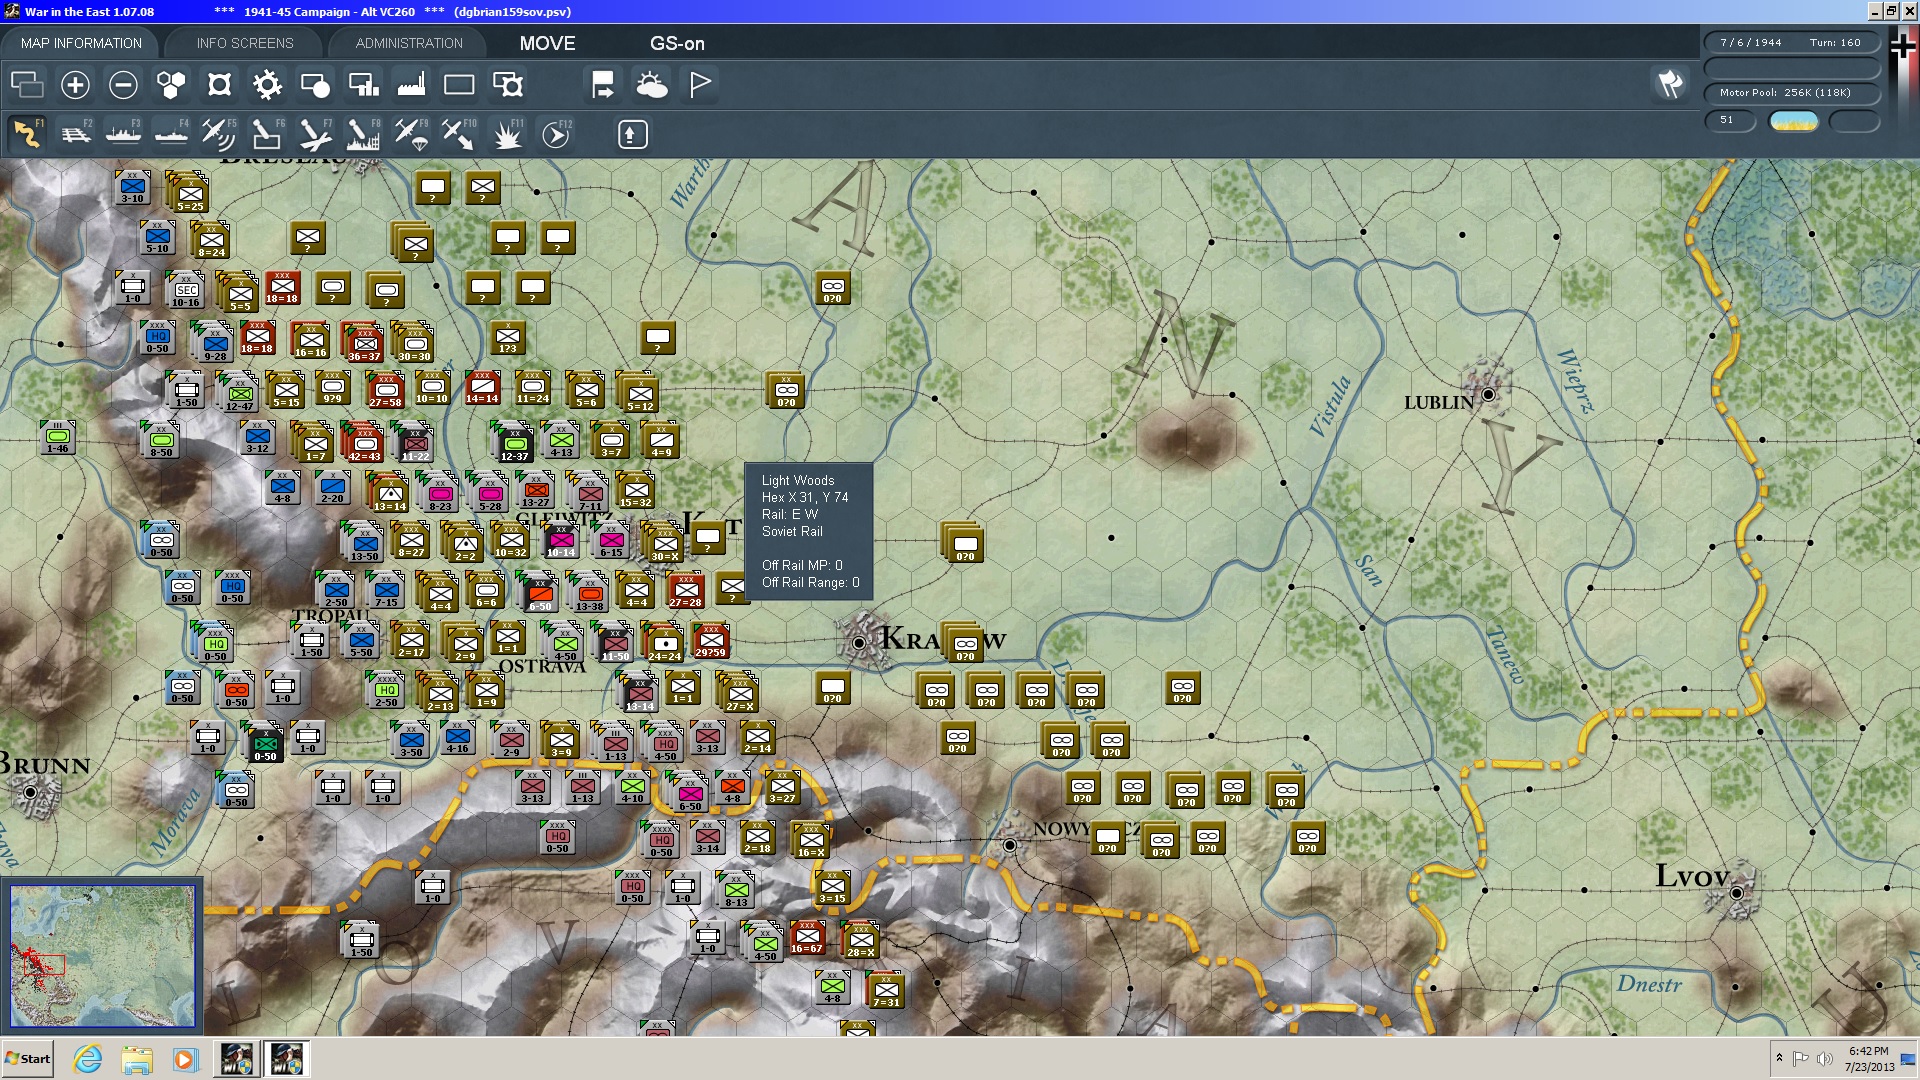Select Lvov city on the map

(x=1737, y=892)
